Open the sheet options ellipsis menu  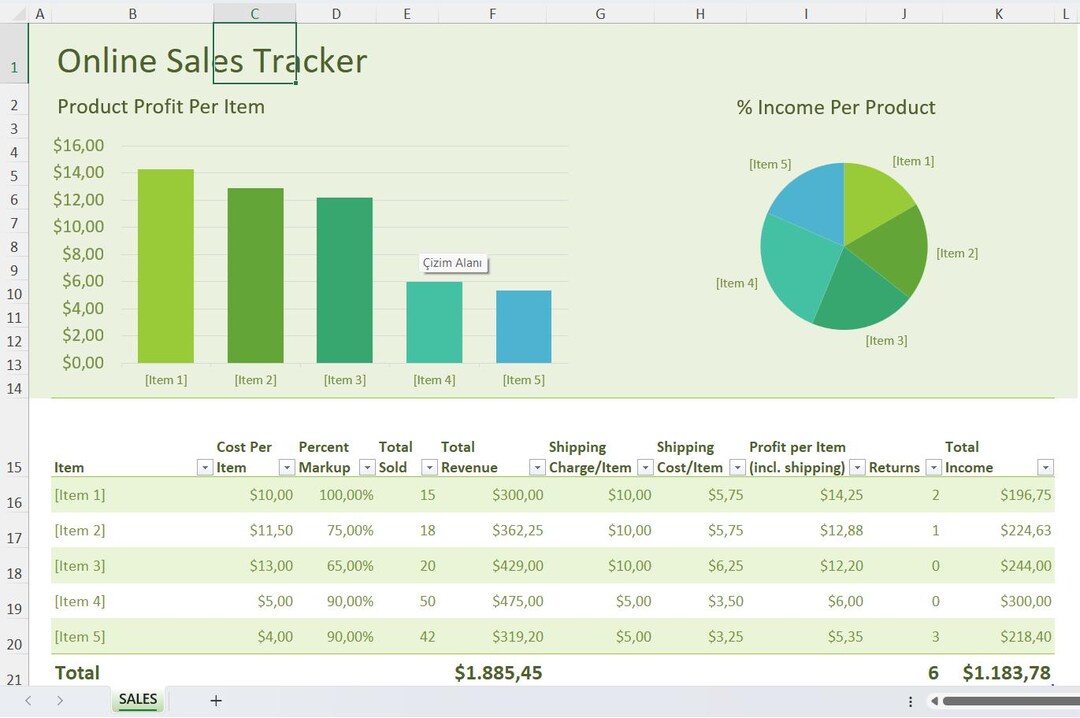910,701
